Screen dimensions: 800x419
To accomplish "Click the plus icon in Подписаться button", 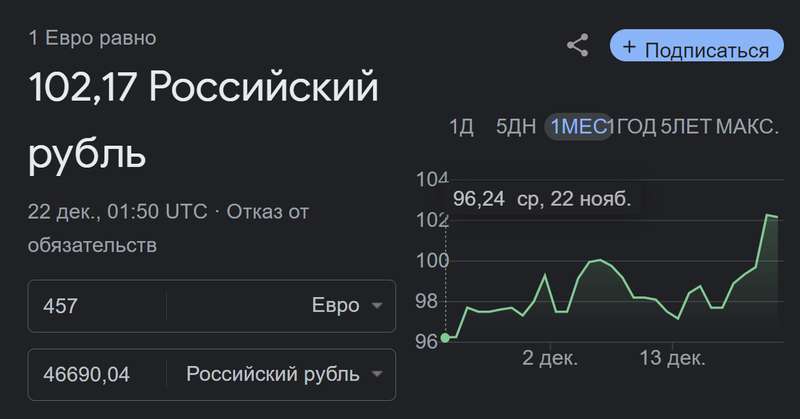I will pos(629,47).
